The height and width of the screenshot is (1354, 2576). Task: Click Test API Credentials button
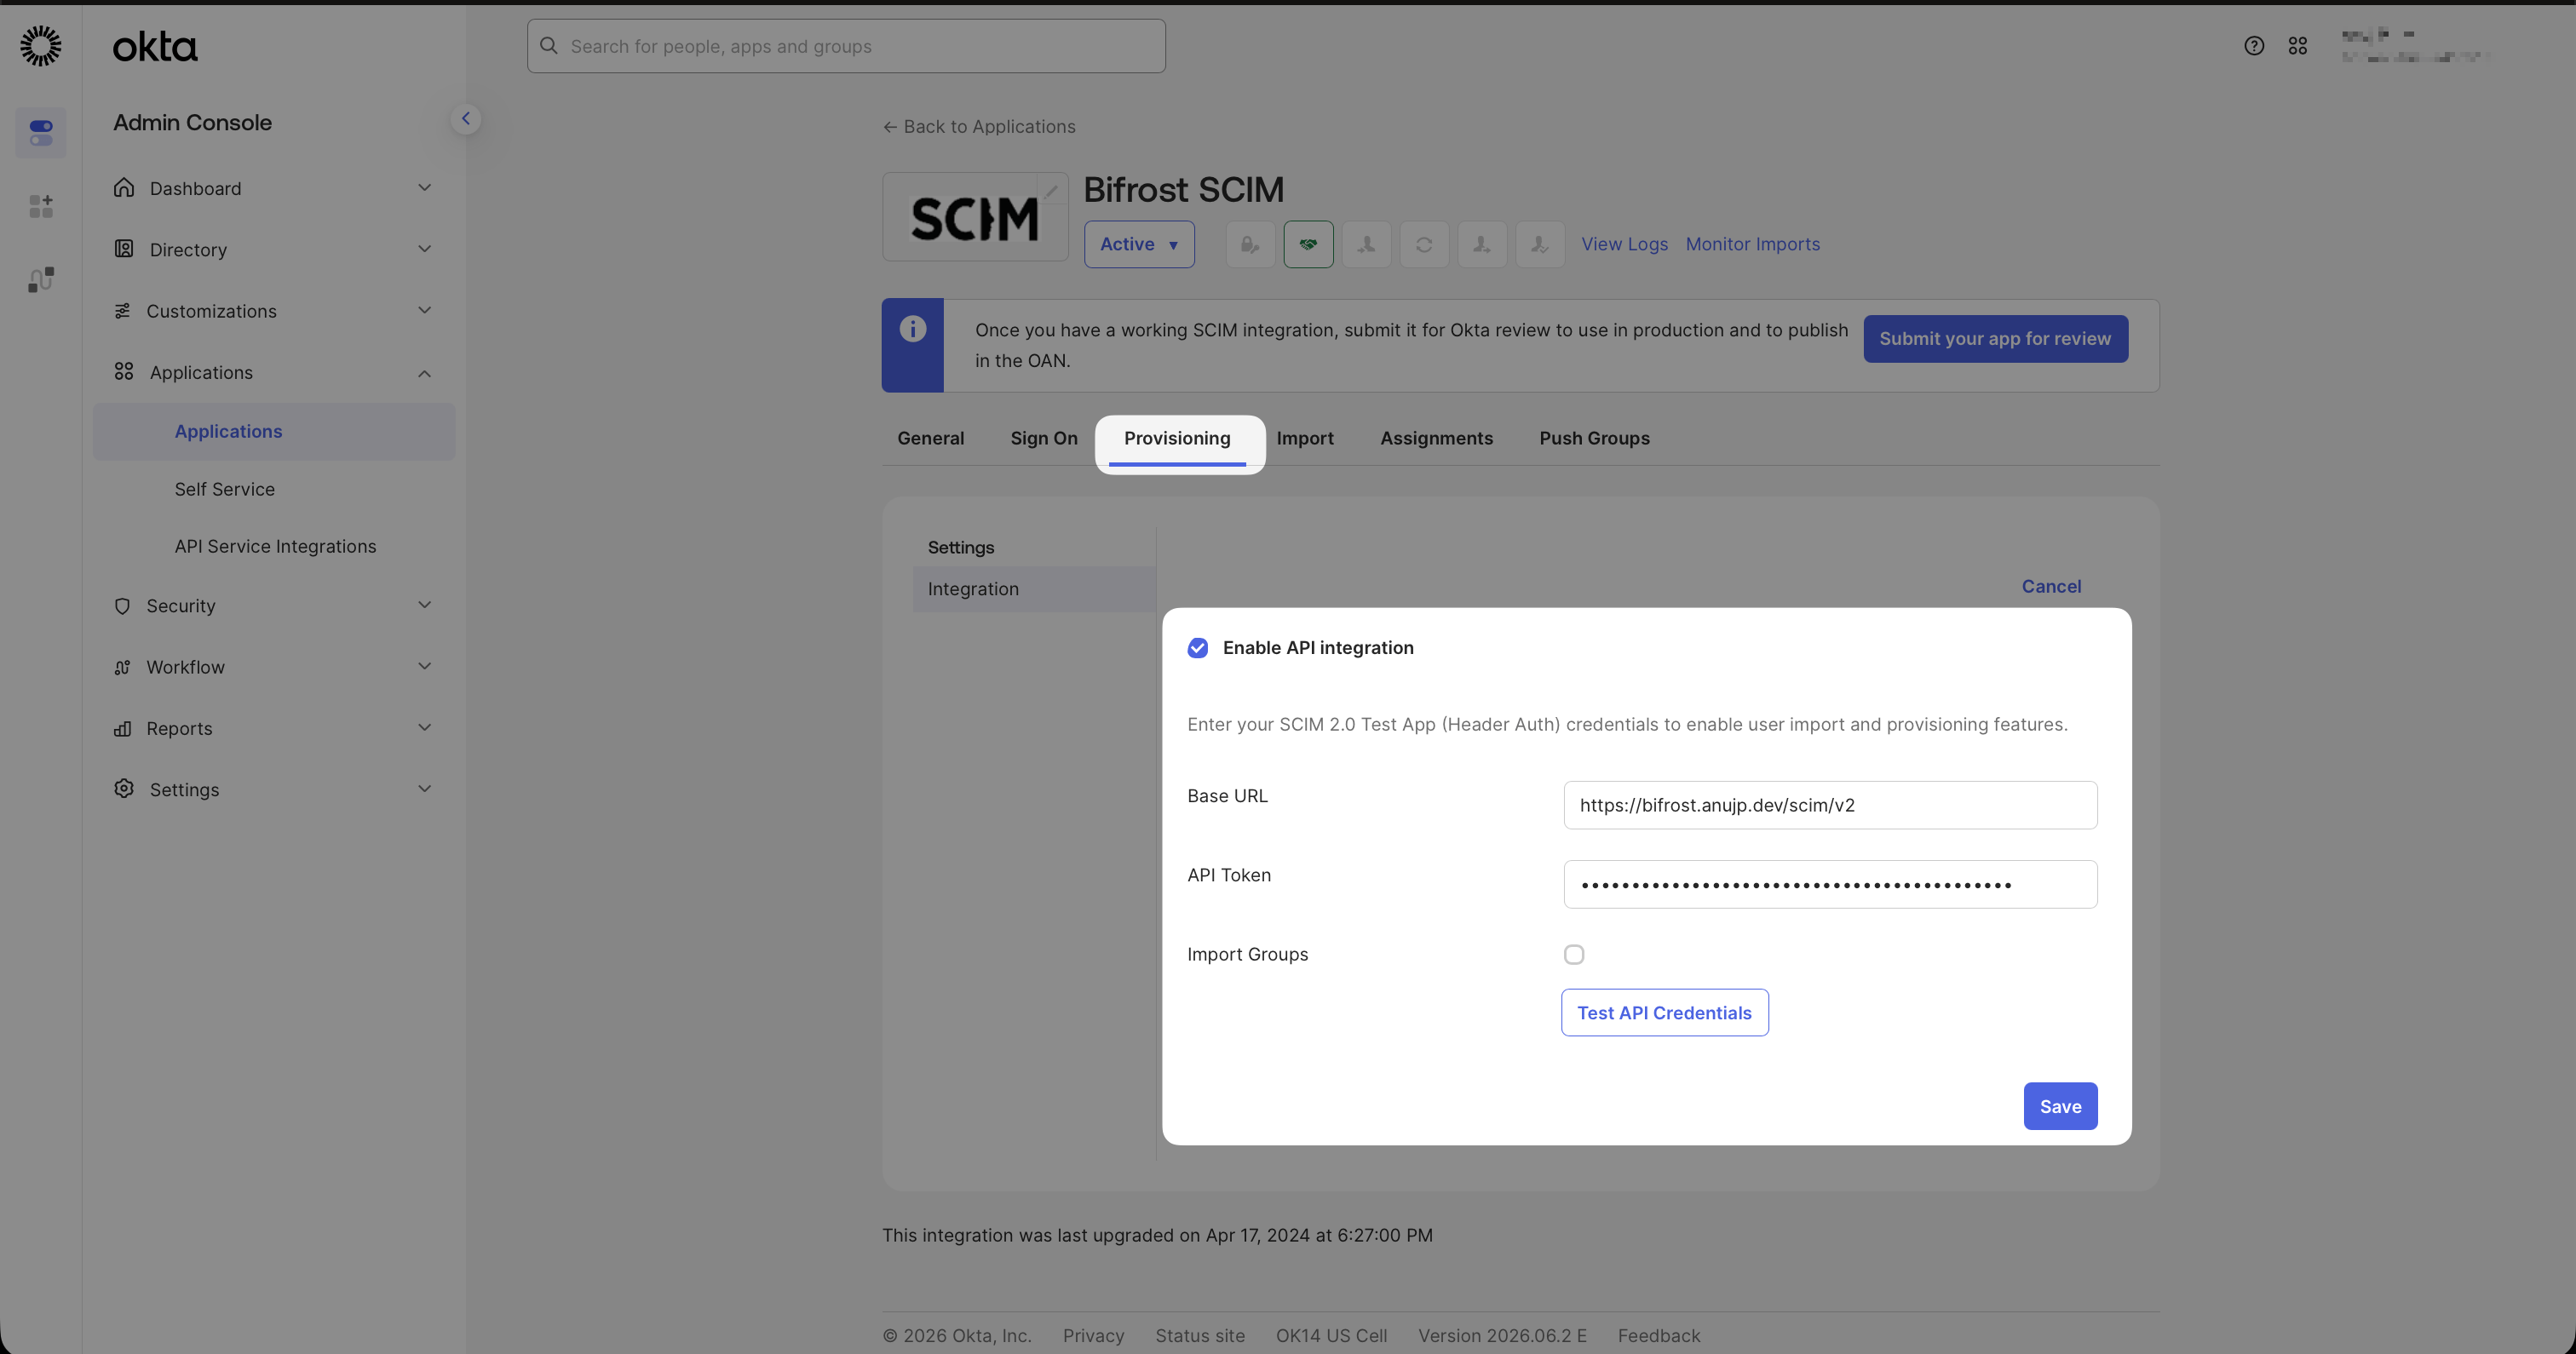(x=1664, y=1013)
